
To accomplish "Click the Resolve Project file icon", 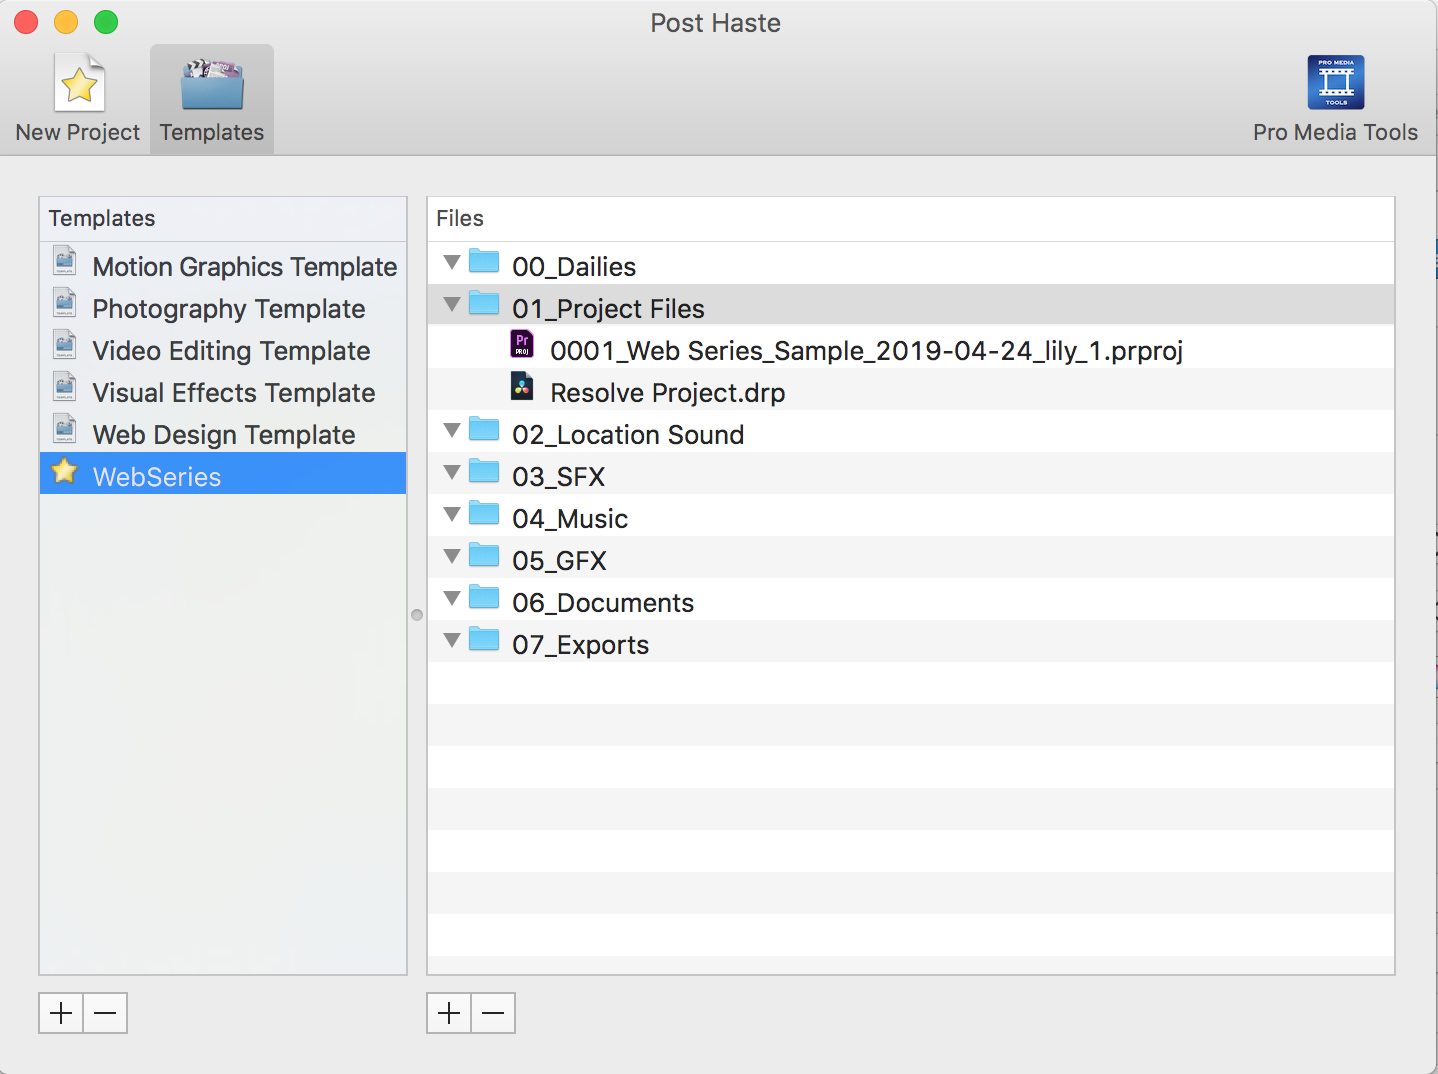I will [522, 387].
